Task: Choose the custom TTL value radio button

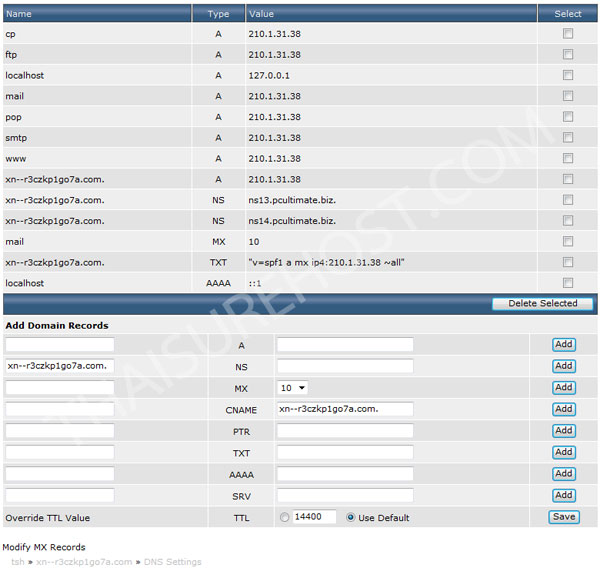Action: click(285, 518)
